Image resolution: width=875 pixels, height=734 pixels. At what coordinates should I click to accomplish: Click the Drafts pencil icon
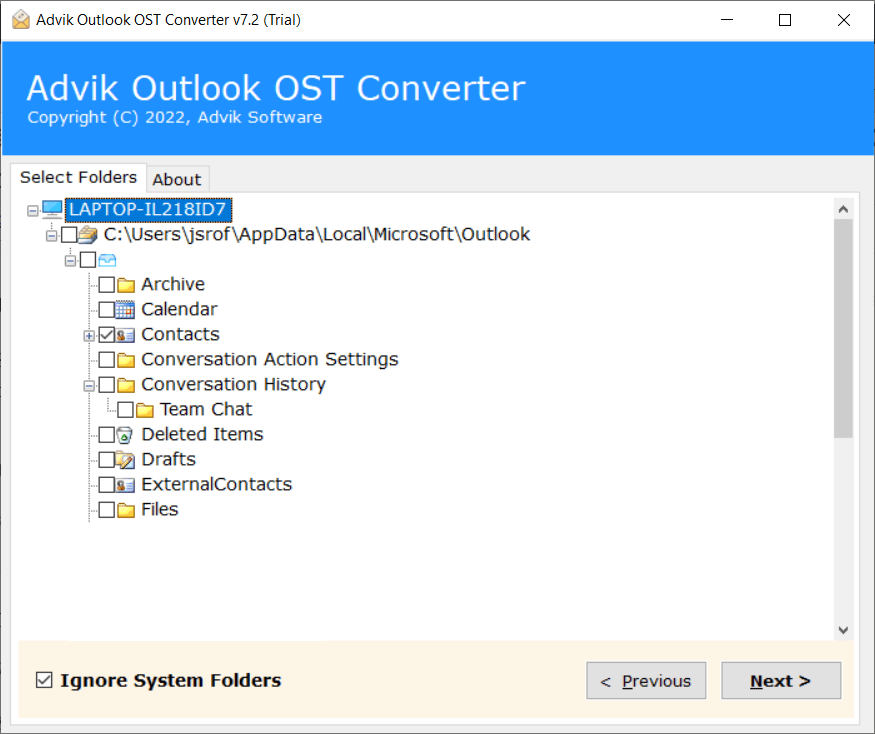point(125,460)
